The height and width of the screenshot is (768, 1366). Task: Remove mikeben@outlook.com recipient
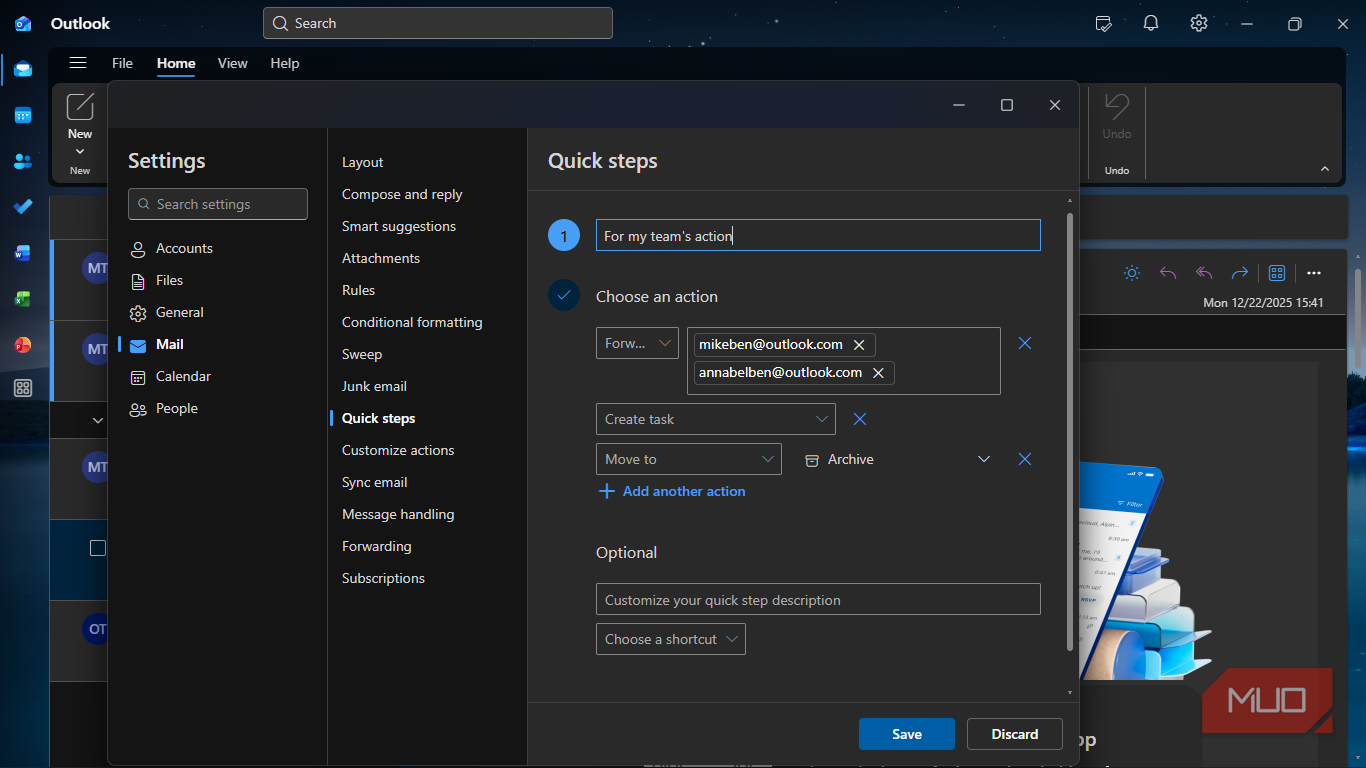[x=859, y=345]
